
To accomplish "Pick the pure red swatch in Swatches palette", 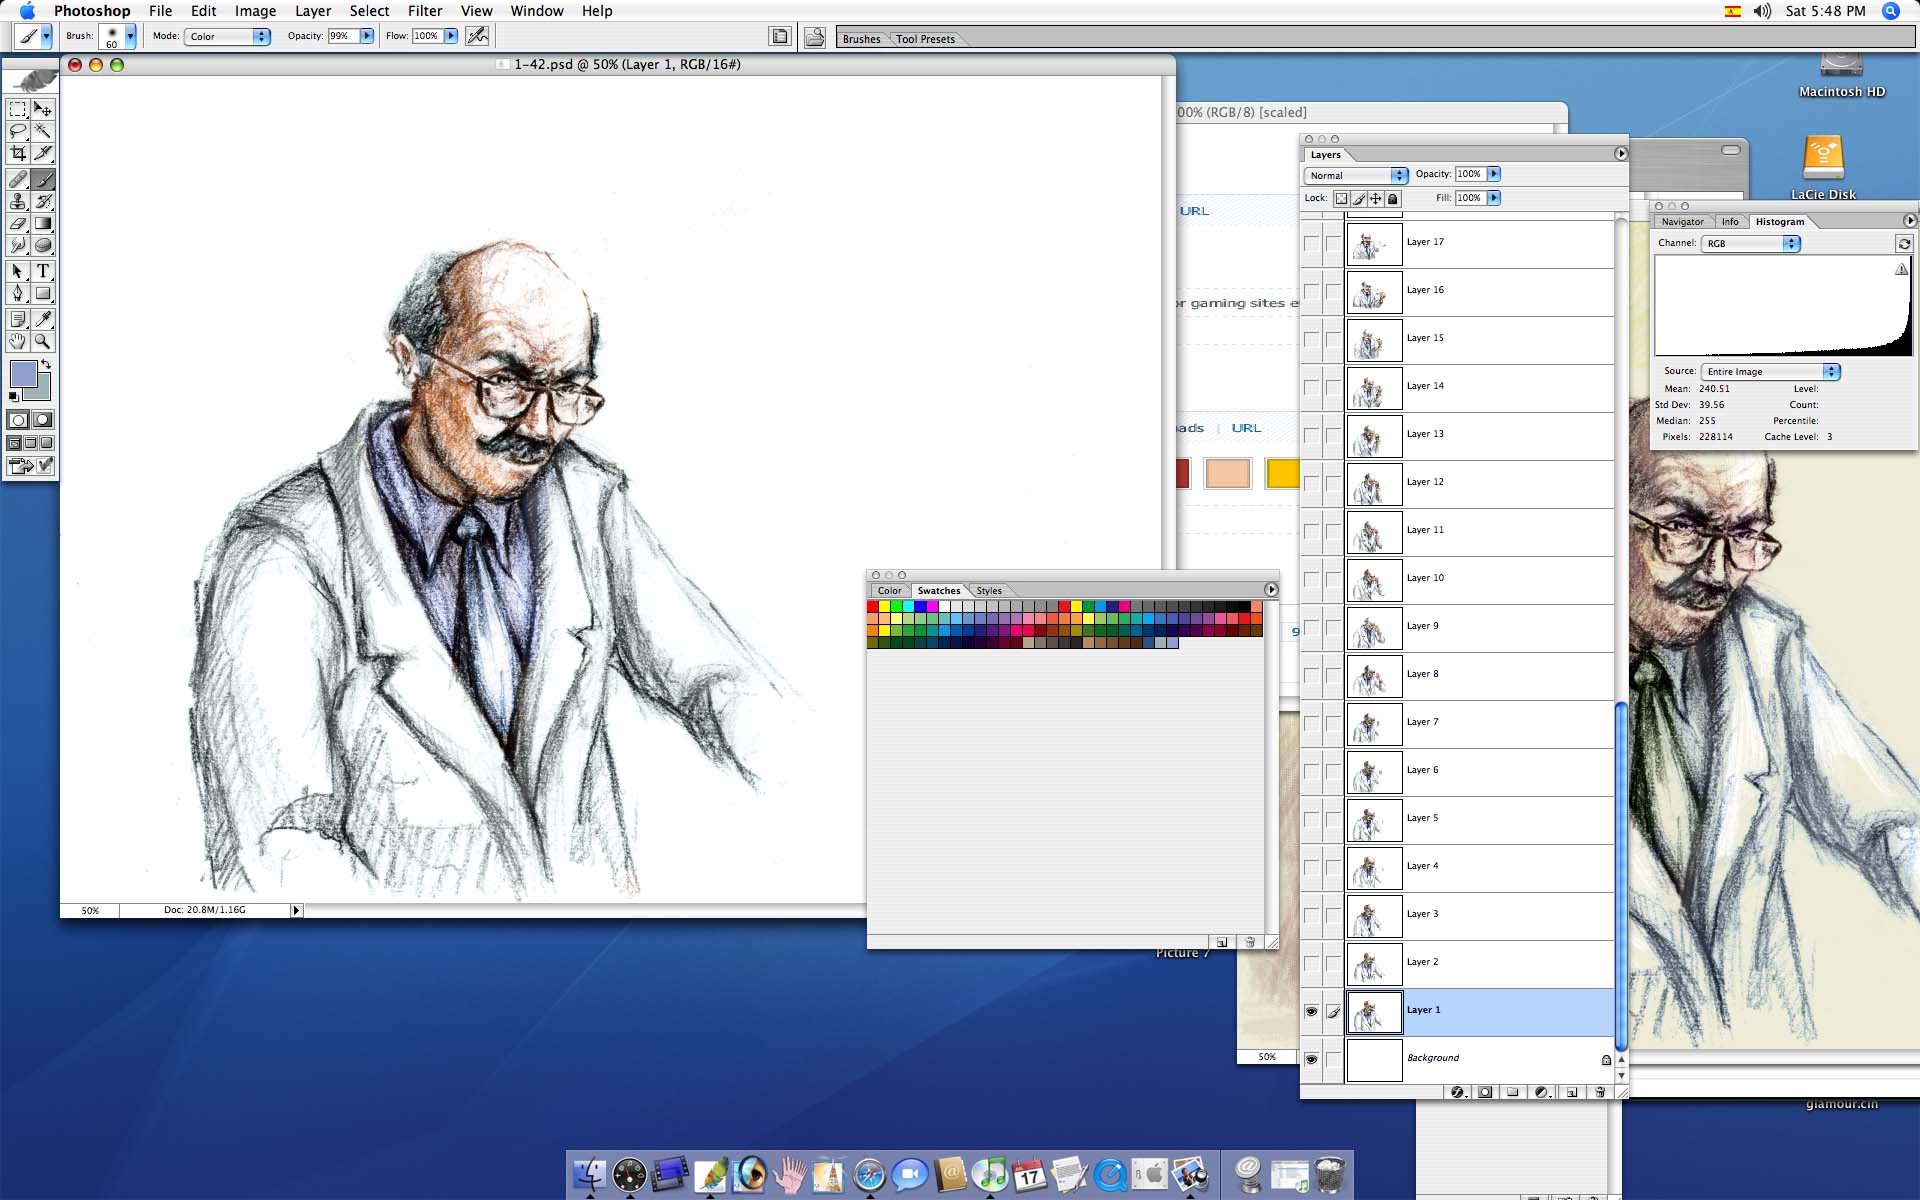I will (873, 607).
